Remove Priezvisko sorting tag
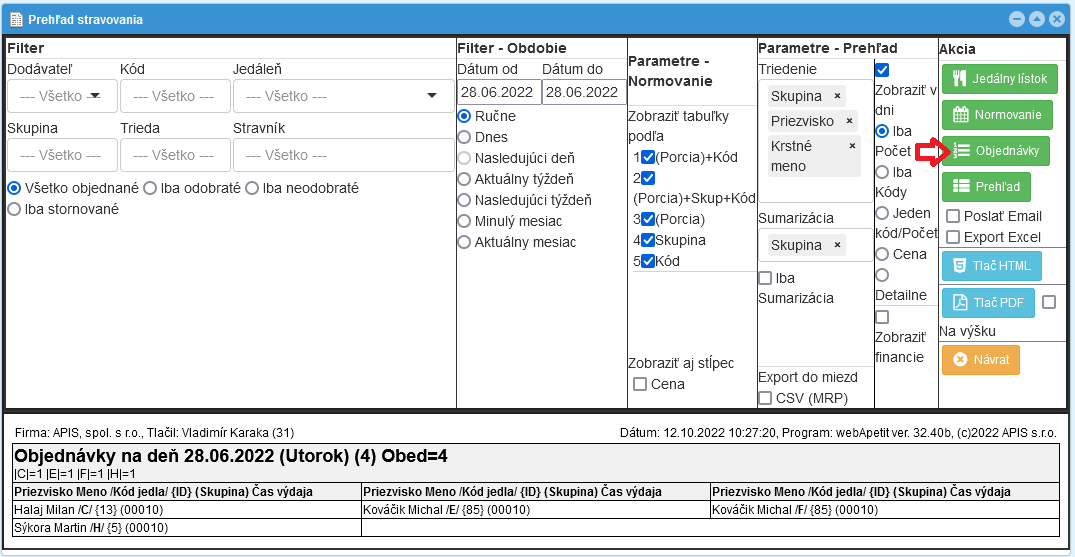The height and width of the screenshot is (557, 1075). pos(849,121)
